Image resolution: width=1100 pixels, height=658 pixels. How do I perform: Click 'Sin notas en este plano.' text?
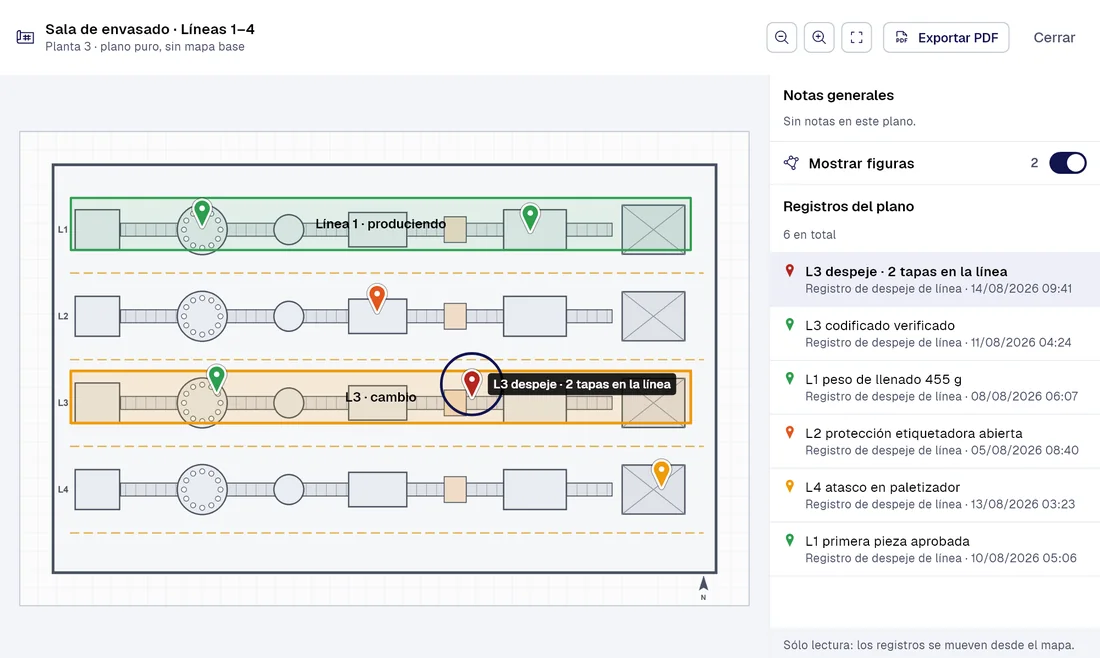tap(849, 121)
